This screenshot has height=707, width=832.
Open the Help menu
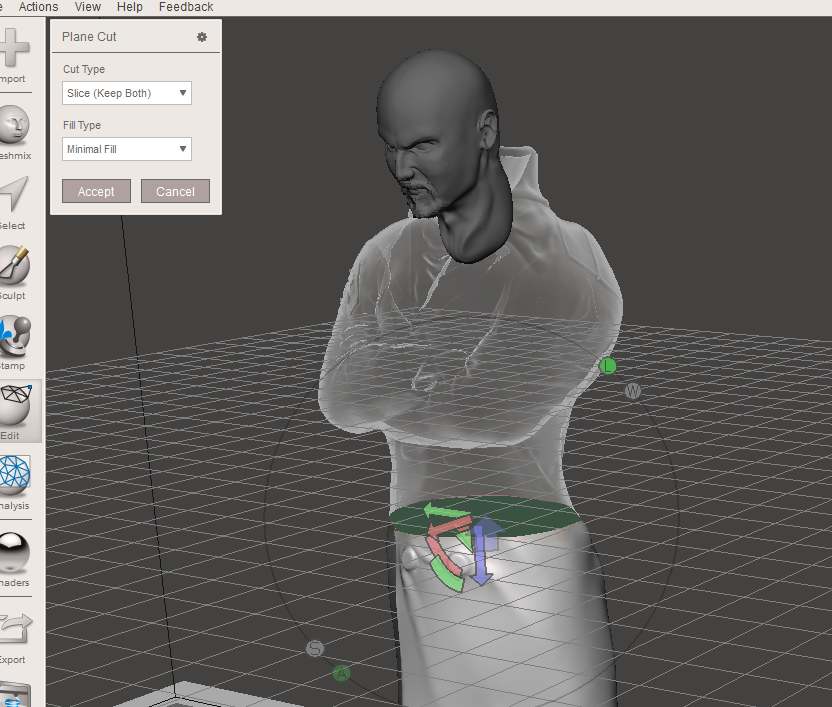click(x=129, y=7)
